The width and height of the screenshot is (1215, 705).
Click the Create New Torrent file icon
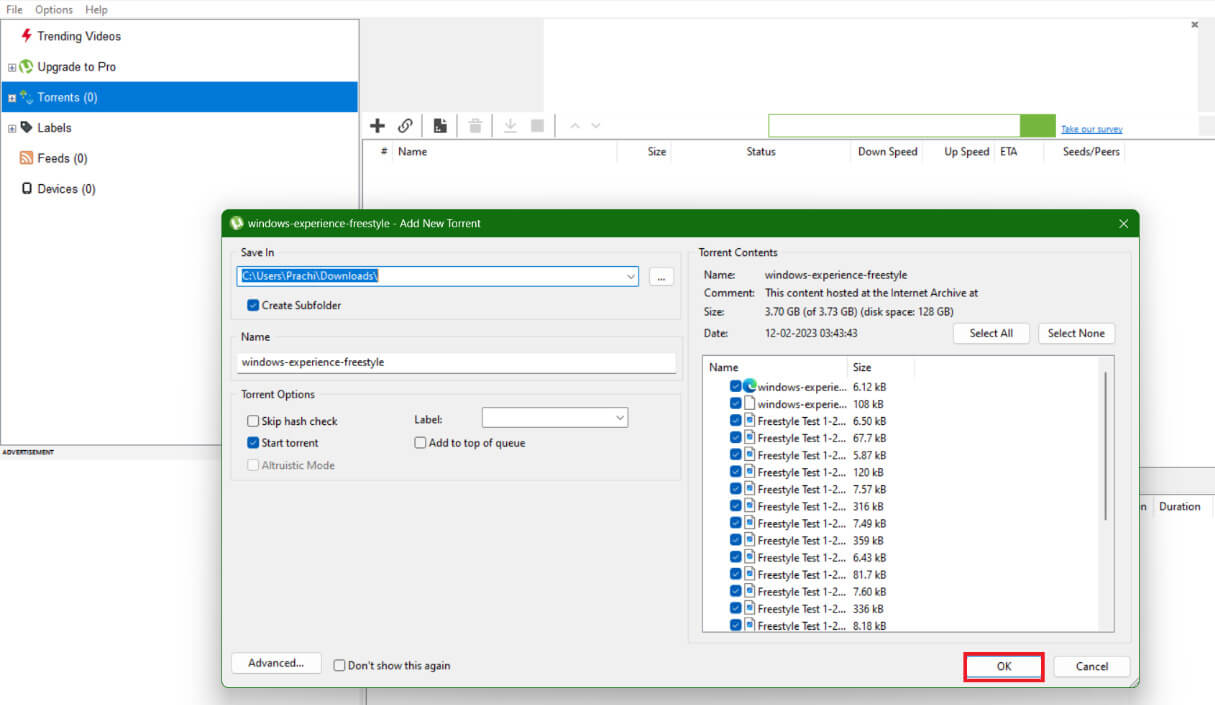440,126
